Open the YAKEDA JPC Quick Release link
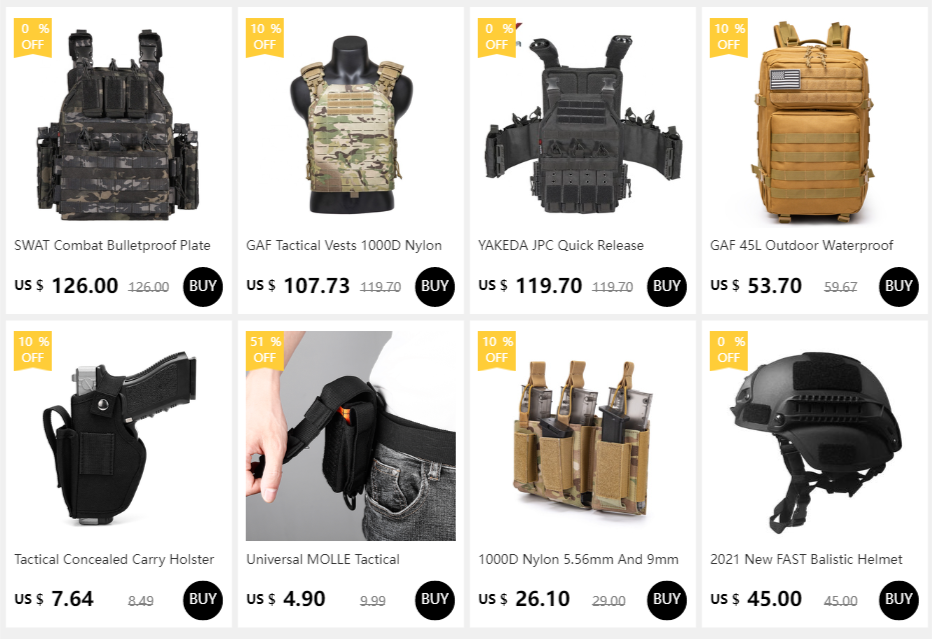Image resolution: width=932 pixels, height=639 pixels. click(561, 245)
